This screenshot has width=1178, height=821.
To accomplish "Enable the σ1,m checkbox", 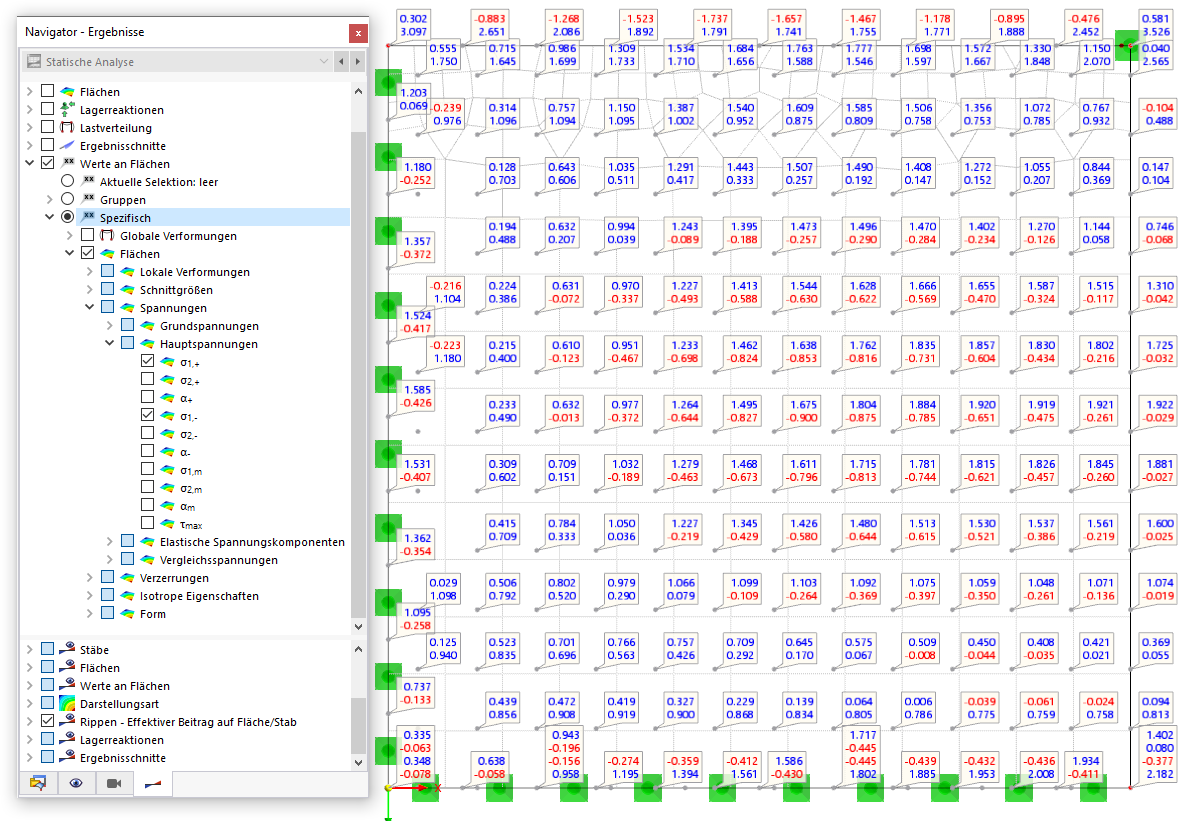I will pos(147,469).
